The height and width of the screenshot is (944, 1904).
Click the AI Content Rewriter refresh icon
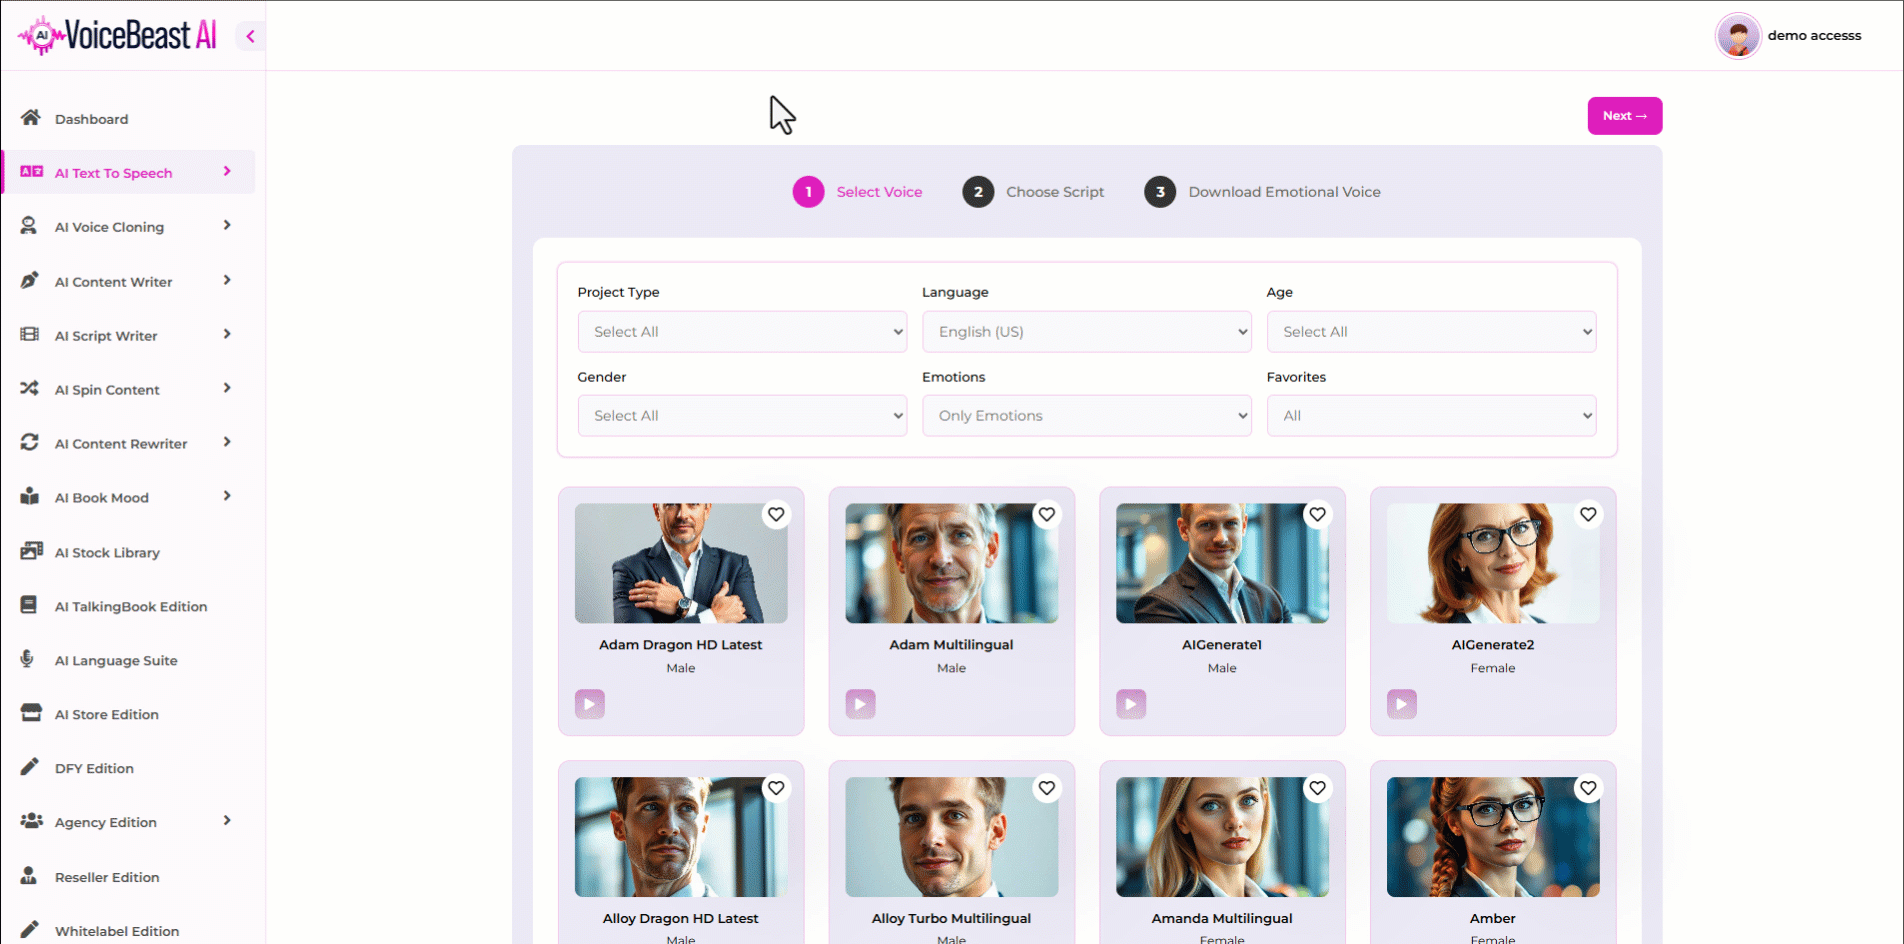click(x=30, y=442)
